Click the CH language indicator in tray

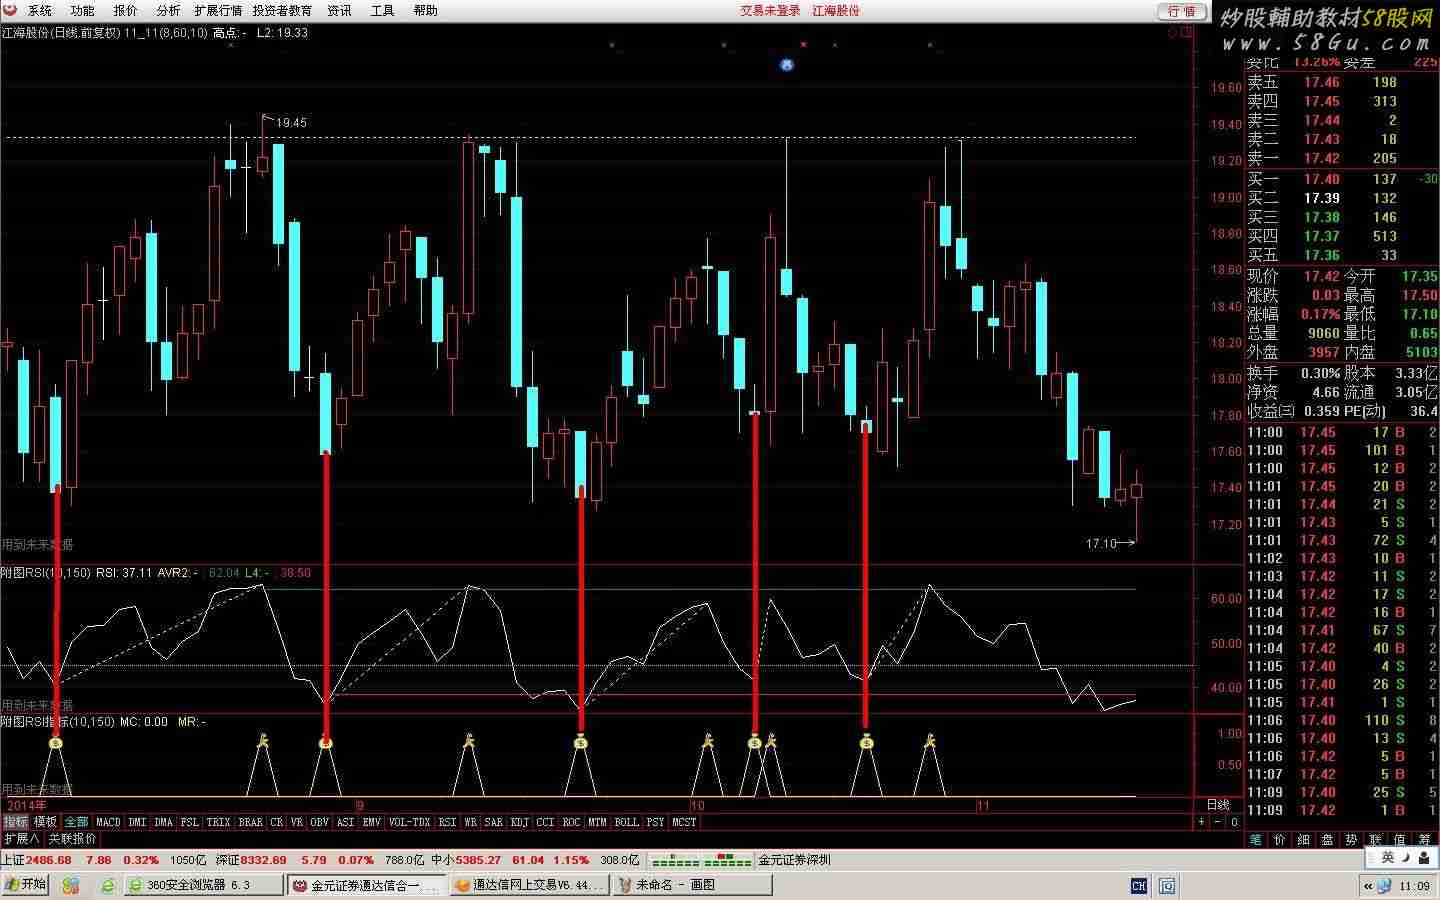[1138, 885]
